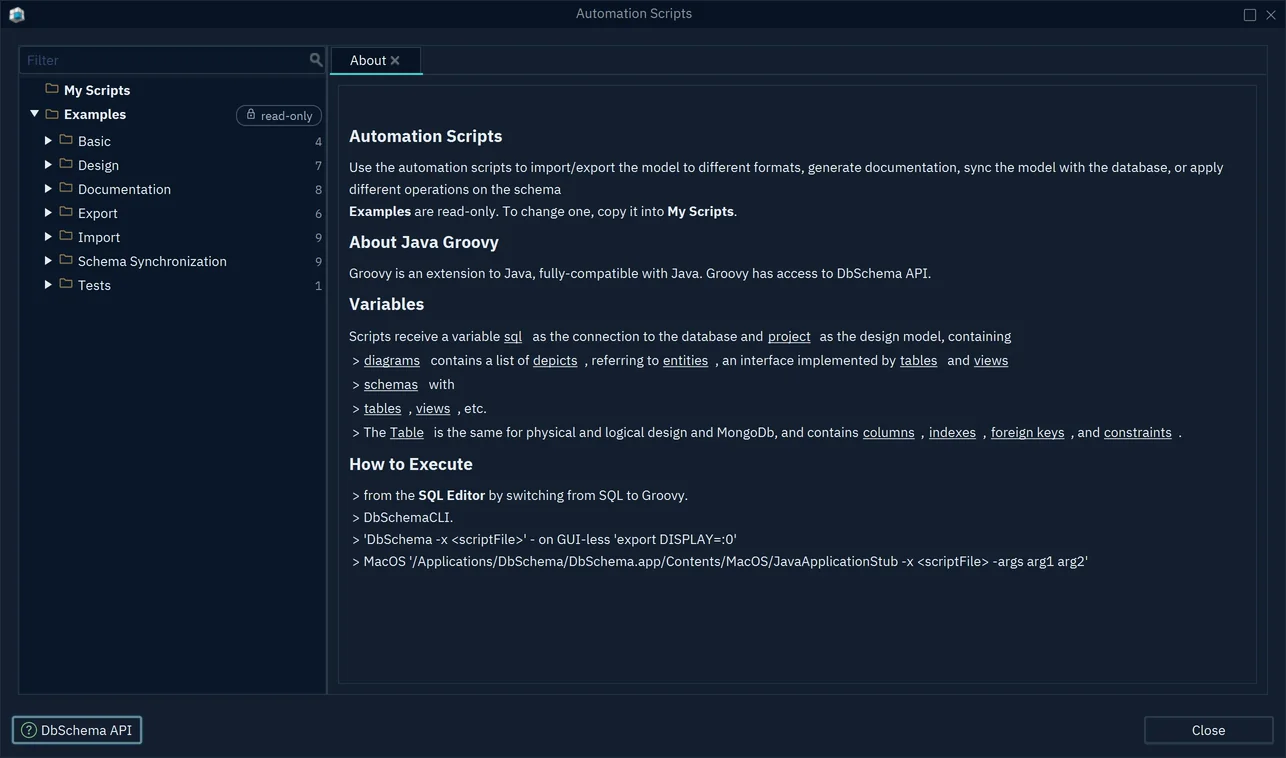This screenshot has width=1286, height=758.
Task: Click the Examples folder icon
Action: [x=52, y=114]
